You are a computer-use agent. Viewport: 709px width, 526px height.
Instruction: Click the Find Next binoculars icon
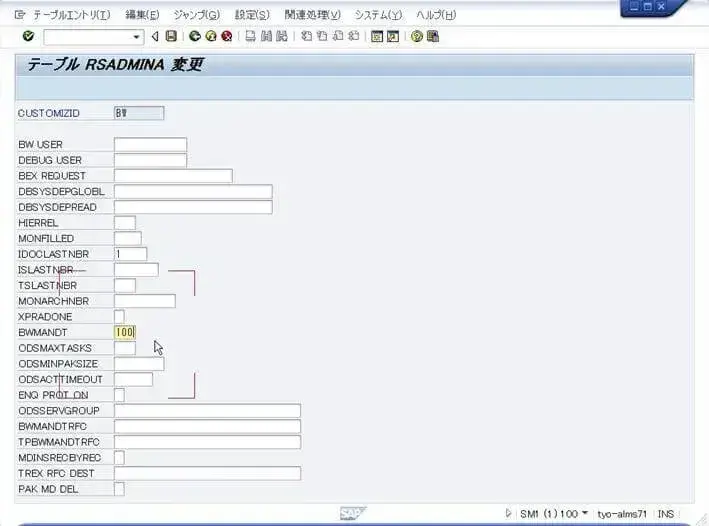click(282, 36)
